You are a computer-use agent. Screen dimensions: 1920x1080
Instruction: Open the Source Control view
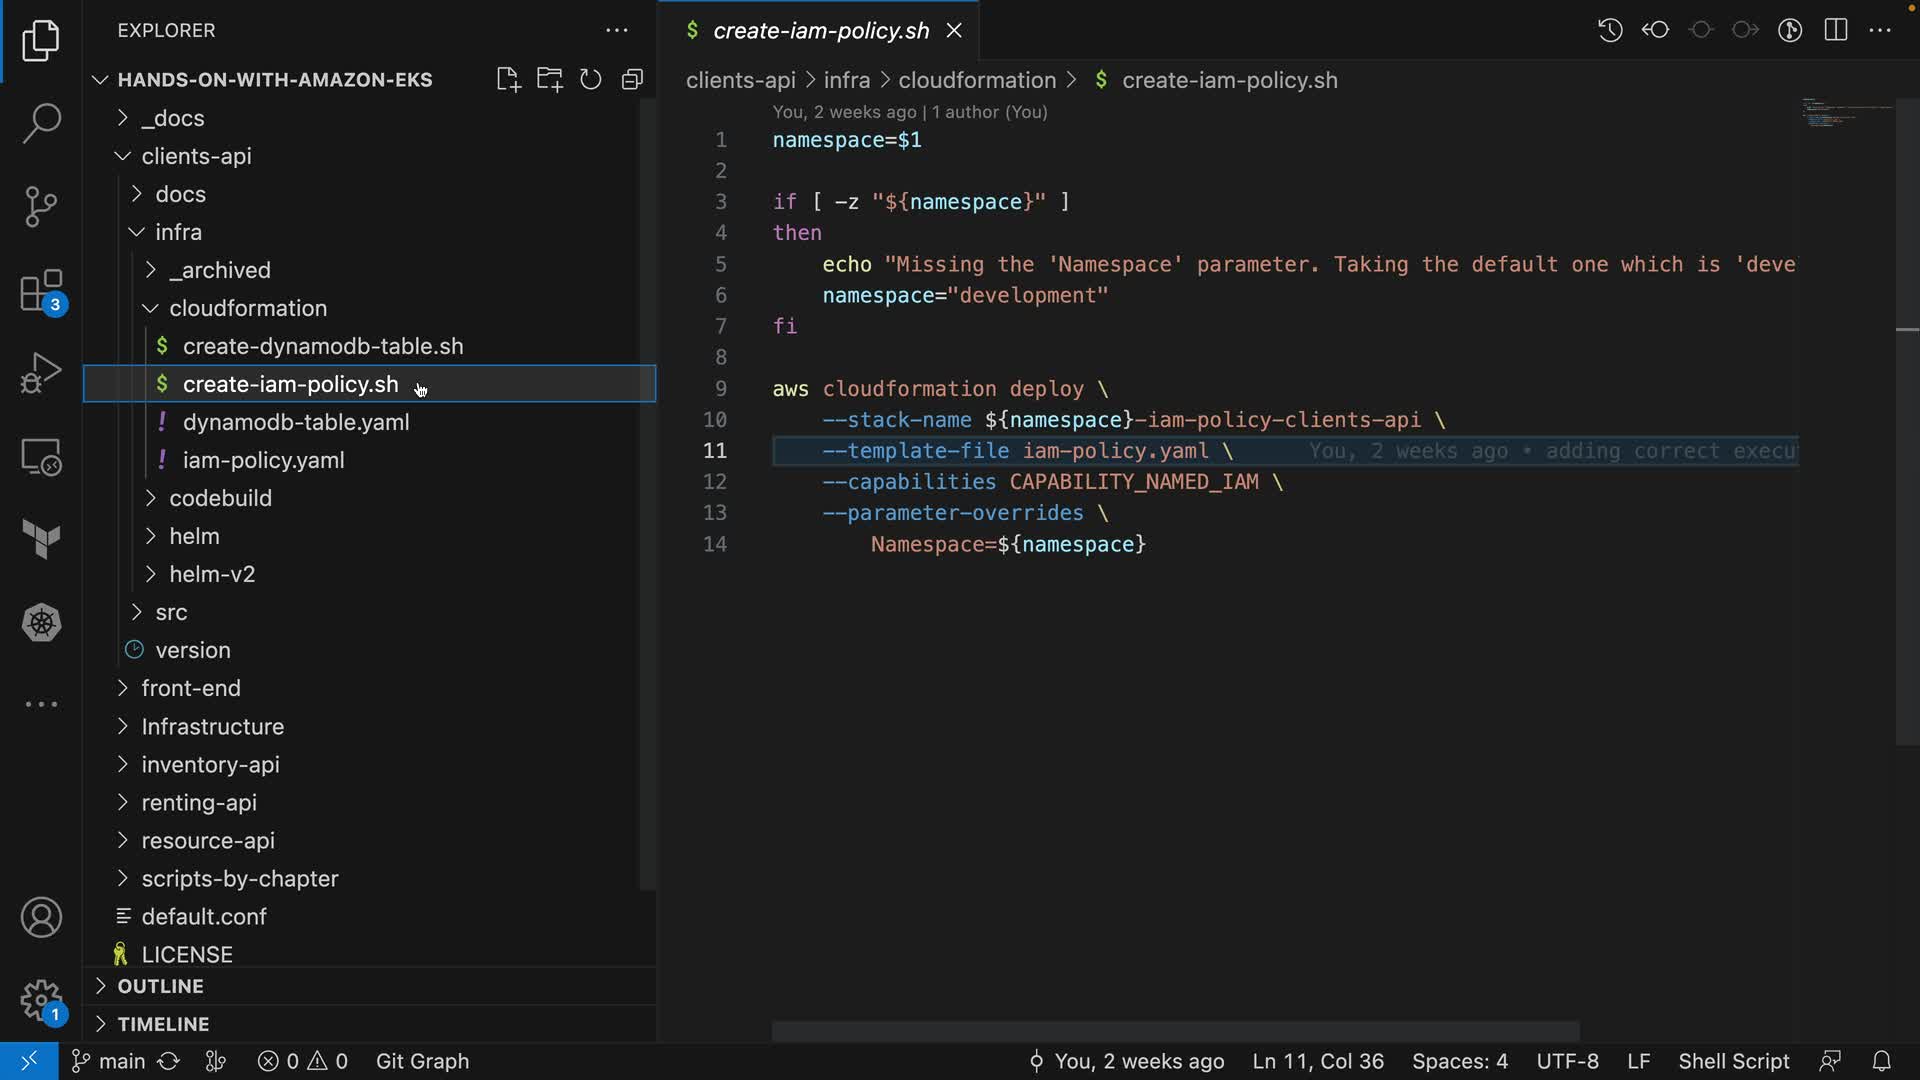point(41,207)
